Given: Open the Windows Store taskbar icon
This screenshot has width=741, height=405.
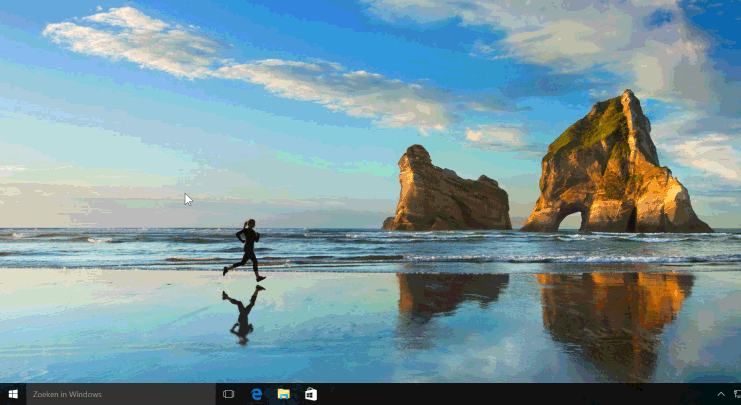Looking at the screenshot, I should click(x=311, y=394).
